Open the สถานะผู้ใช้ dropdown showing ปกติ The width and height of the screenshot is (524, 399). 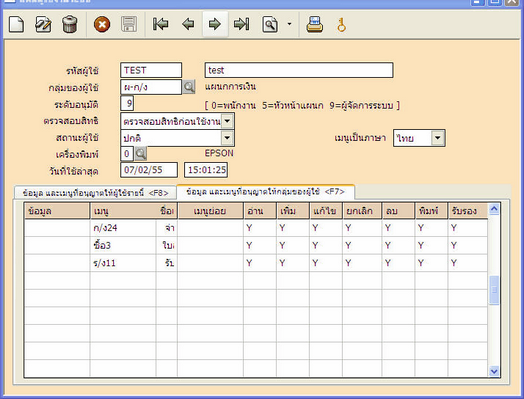[x=227, y=138]
